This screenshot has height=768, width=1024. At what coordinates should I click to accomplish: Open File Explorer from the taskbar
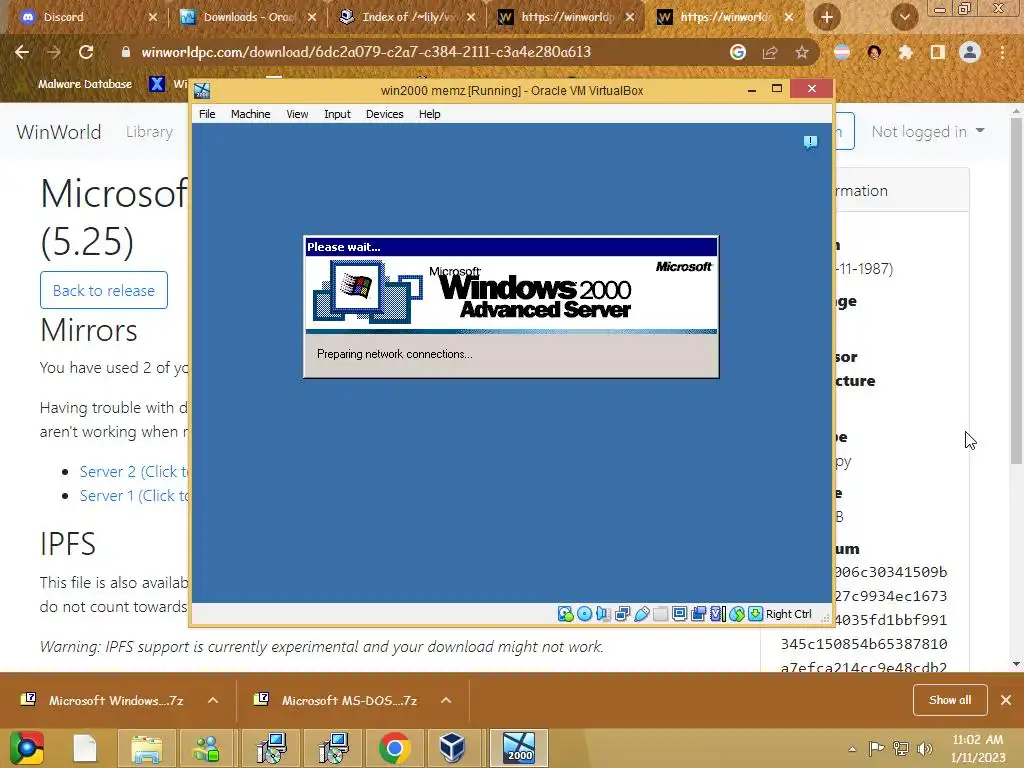147,748
